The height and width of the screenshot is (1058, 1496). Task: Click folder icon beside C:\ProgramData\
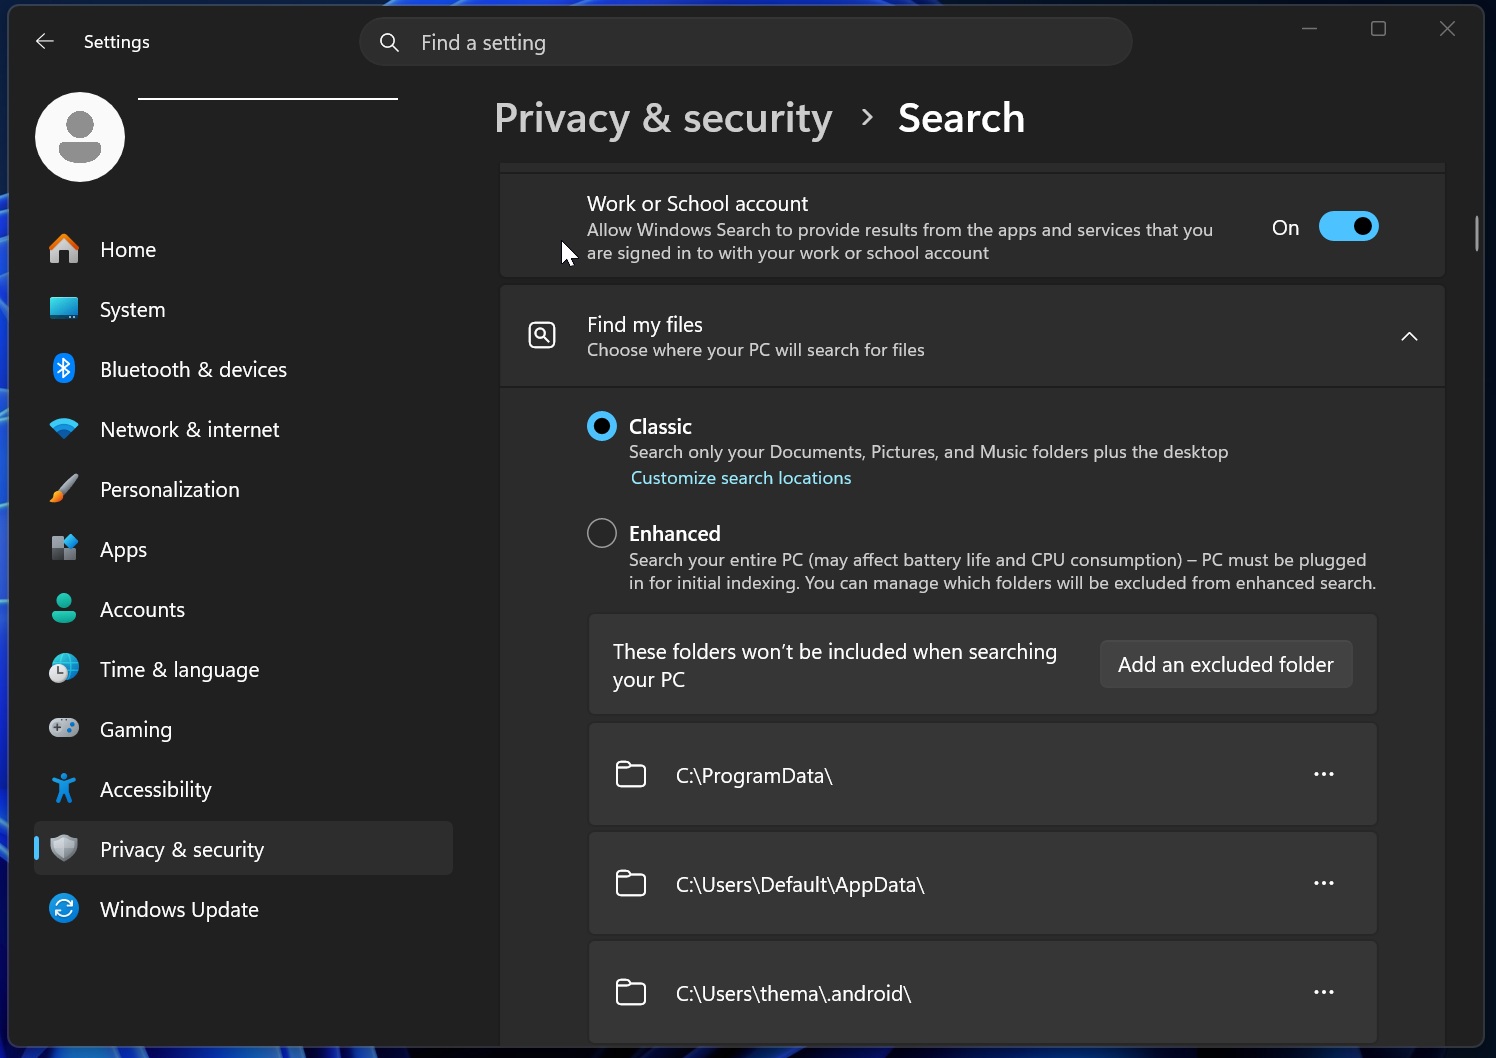[x=631, y=774]
